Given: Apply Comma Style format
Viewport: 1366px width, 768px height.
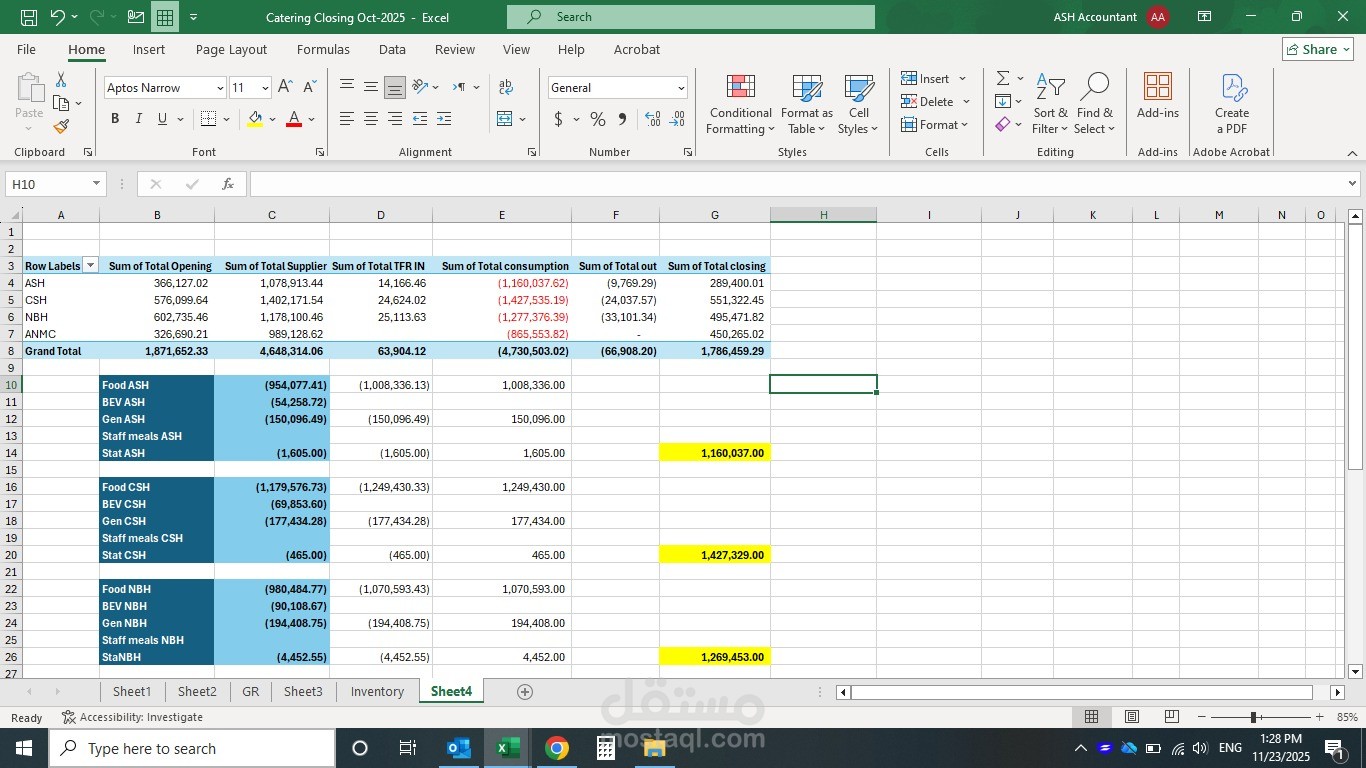Looking at the screenshot, I should 622,119.
